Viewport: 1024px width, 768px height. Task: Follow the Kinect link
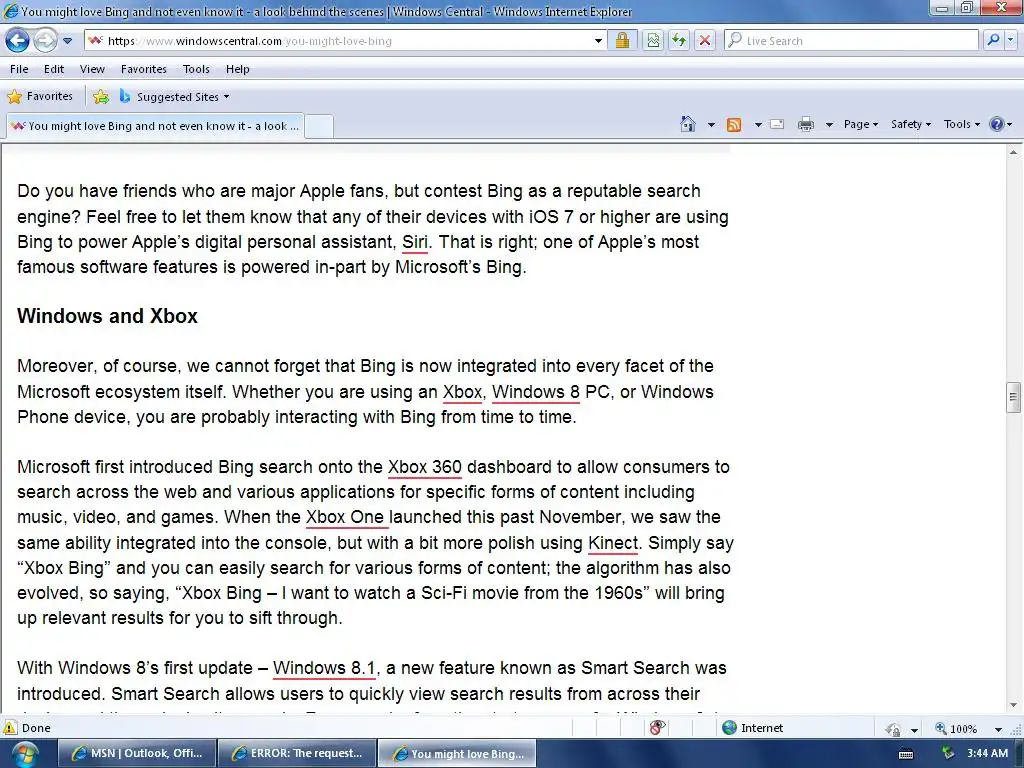coord(613,543)
